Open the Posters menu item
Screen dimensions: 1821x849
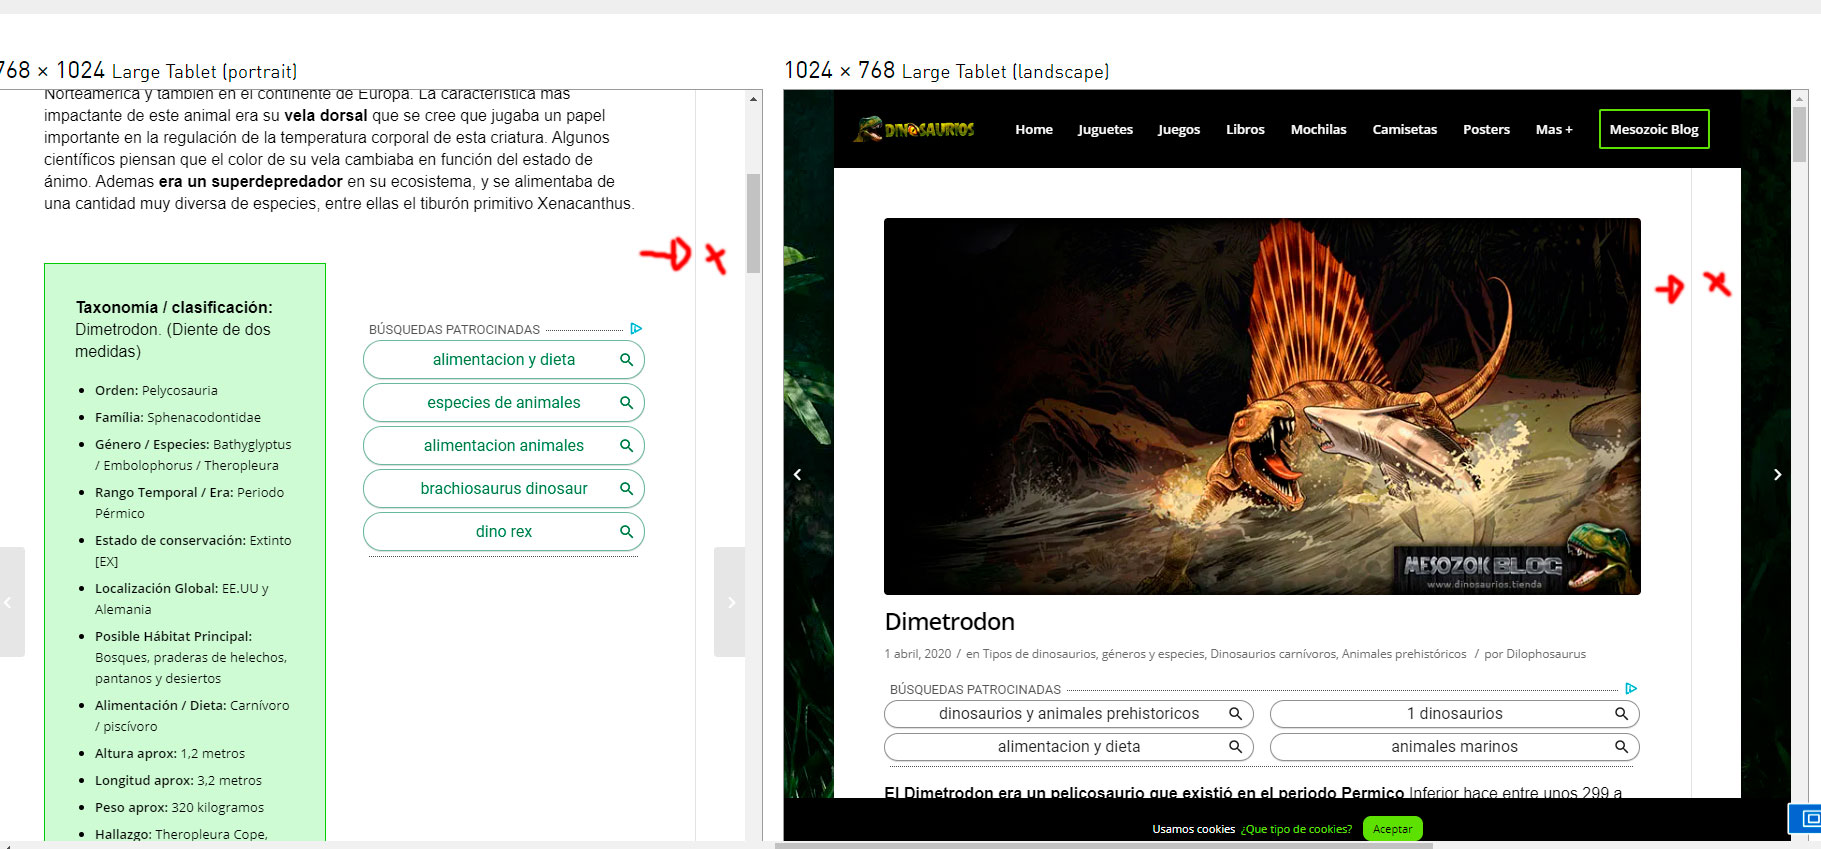click(1486, 129)
